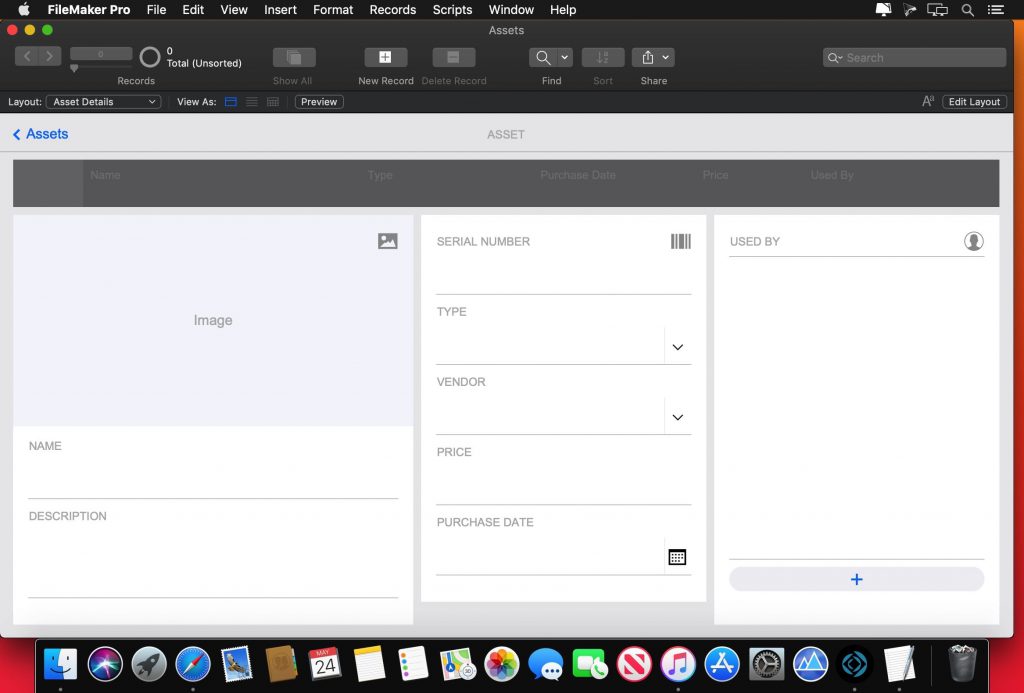This screenshot has height=693, width=1024.
Task: Open the Layout selector dropdown
Action: point(102,101)
